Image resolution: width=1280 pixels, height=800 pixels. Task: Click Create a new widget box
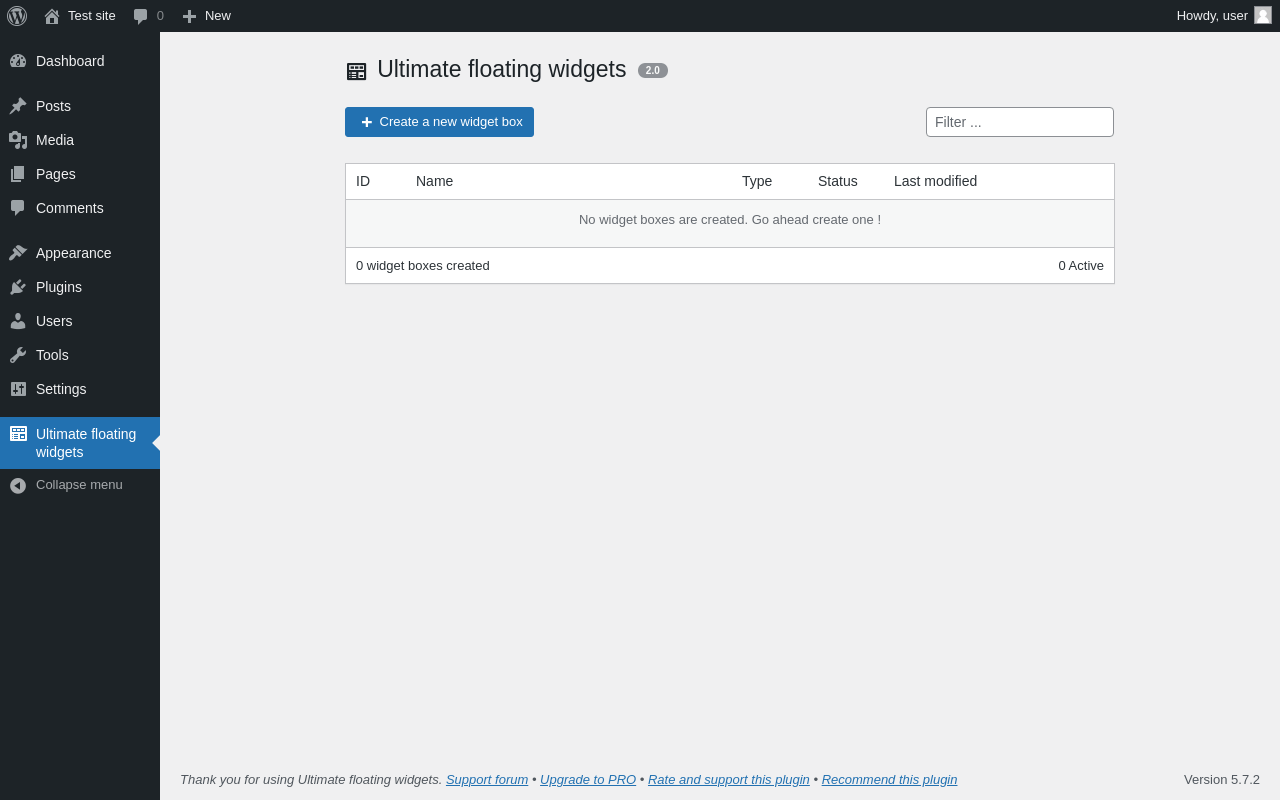[x=439, y=121]
